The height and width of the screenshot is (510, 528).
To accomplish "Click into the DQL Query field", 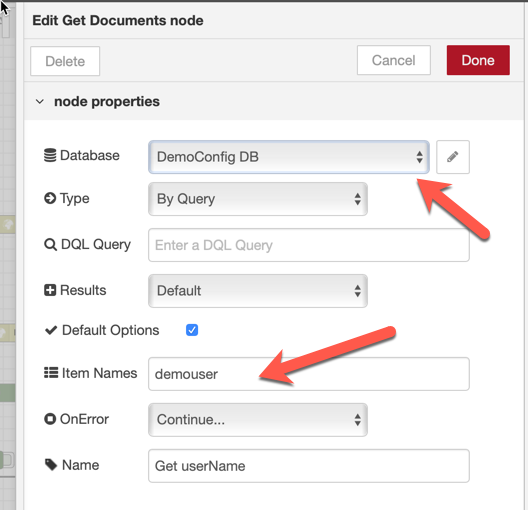I will click(x=309, y=245).
